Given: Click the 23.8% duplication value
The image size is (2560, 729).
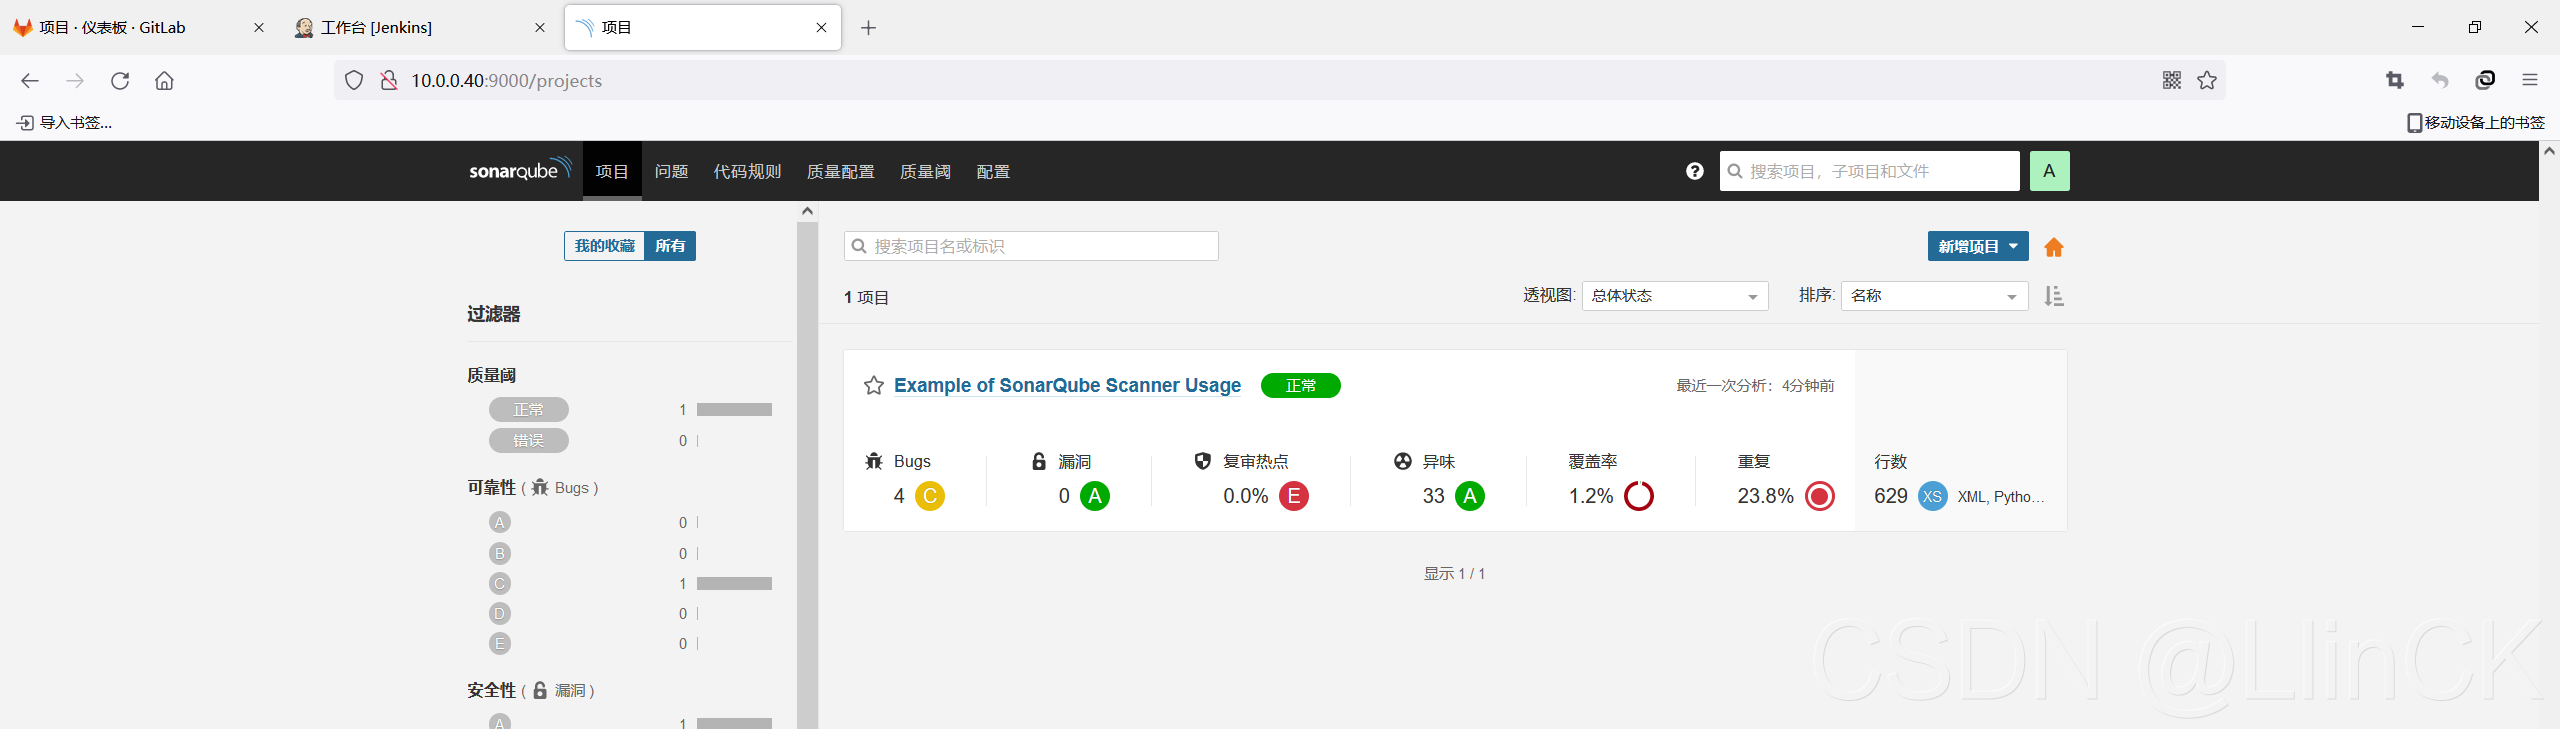Looking at the screenshot, I should point(1765,496).
